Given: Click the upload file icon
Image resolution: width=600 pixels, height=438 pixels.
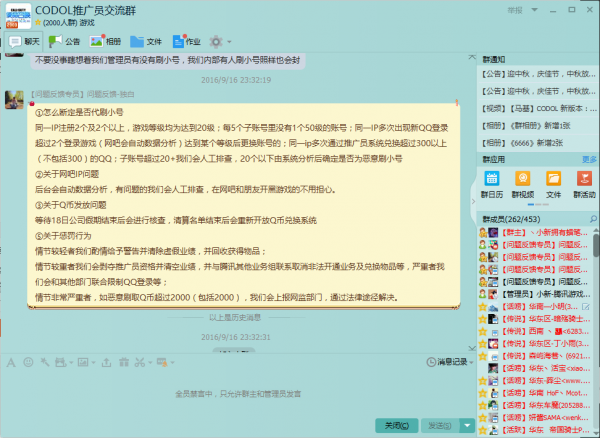Looking at the screenshot, I should pos(106,362).
